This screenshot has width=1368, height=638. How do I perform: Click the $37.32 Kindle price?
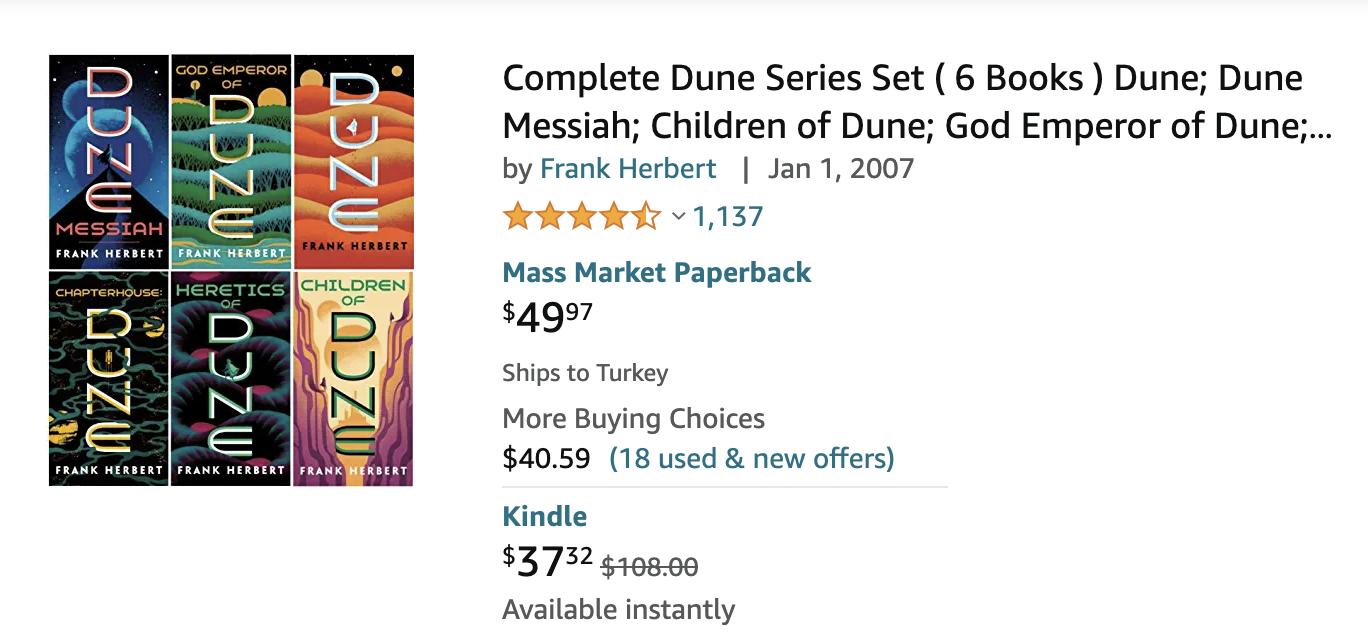(547, 561)
